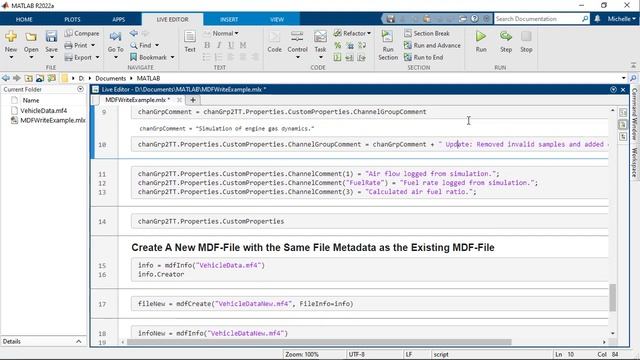640x360 pixels.
Task: Click the Step button
Action: point(506,41)
